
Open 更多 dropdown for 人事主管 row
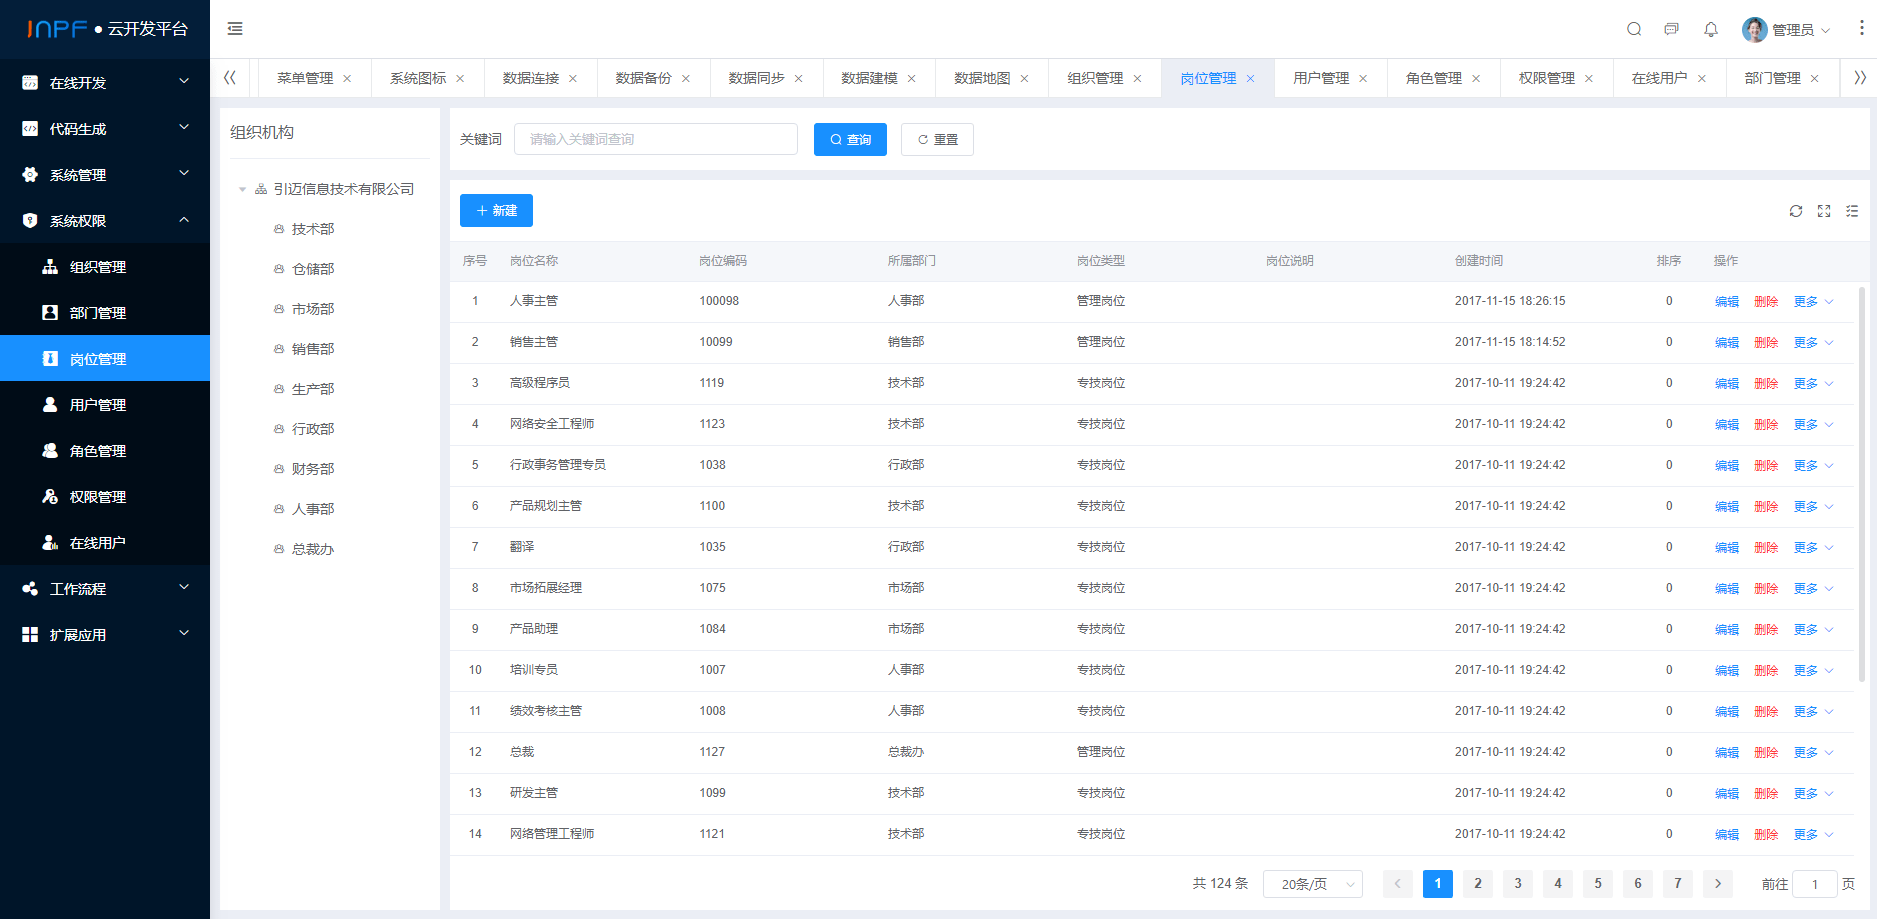[1813, 302]
